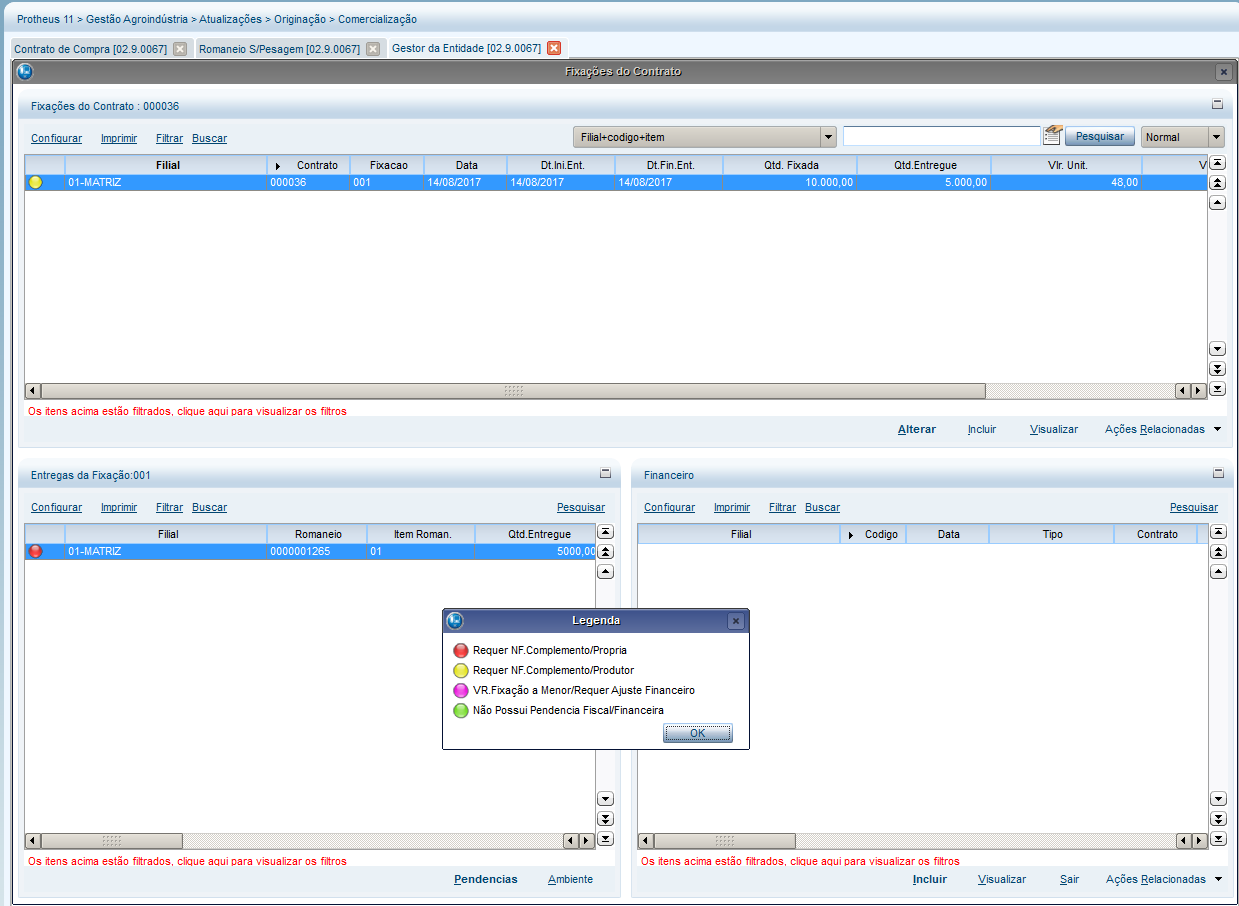
Task: Click the lookup icon beside search field
Action: pos(1052,136)
